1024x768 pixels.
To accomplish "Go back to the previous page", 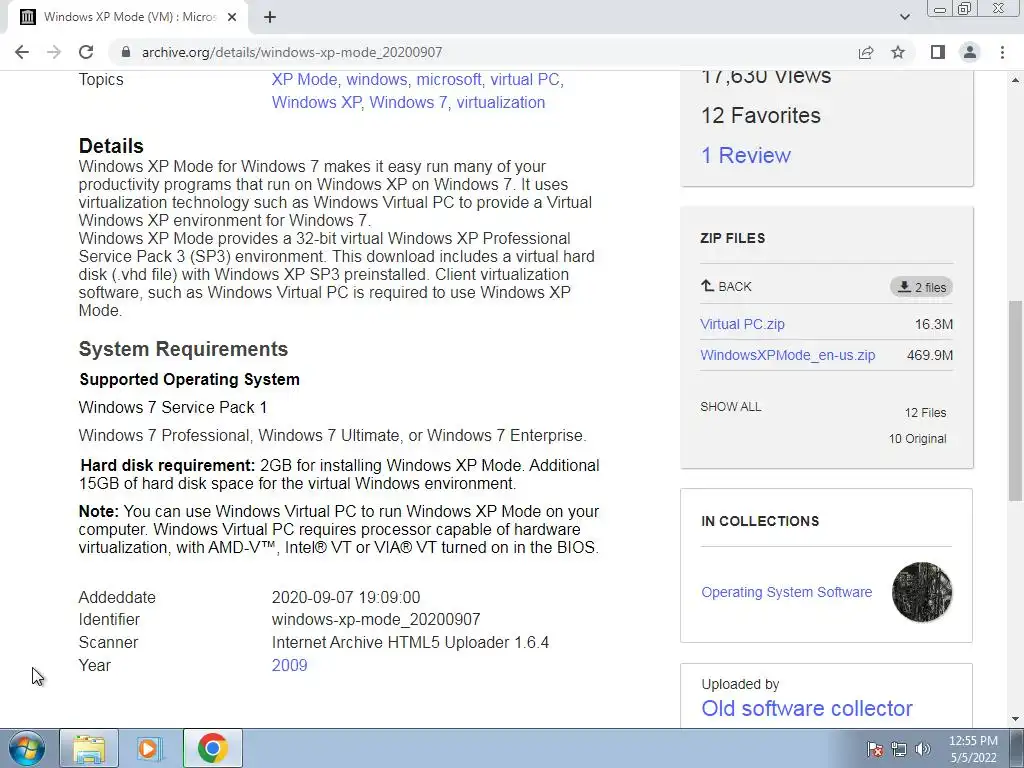I will (22, 52).
